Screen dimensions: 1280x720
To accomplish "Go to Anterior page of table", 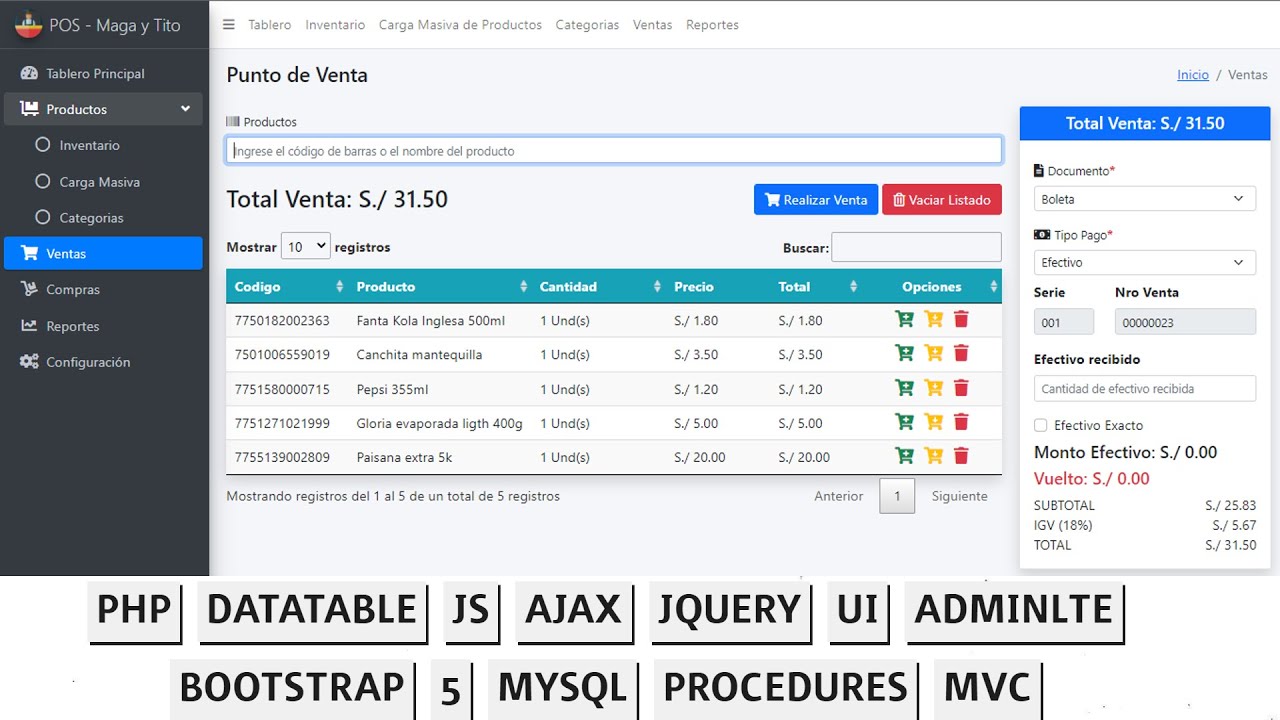I will tap(839, 496).
